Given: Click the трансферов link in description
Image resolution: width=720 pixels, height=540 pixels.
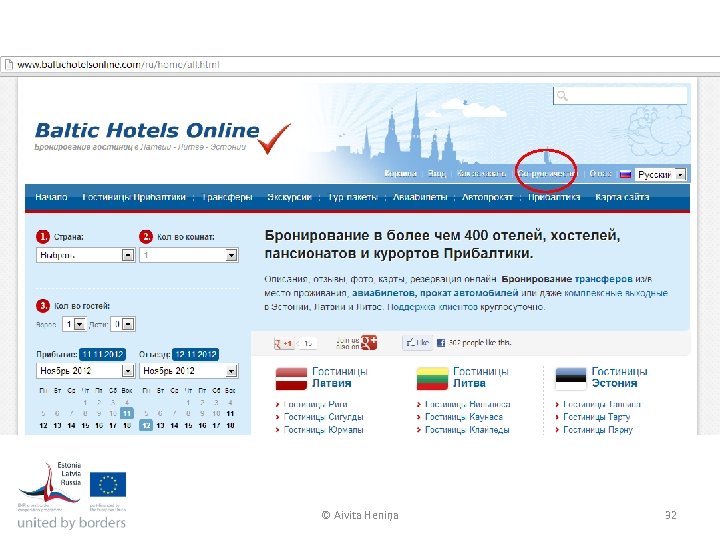Looking at the screenshot, I should (x=603, y=279).
